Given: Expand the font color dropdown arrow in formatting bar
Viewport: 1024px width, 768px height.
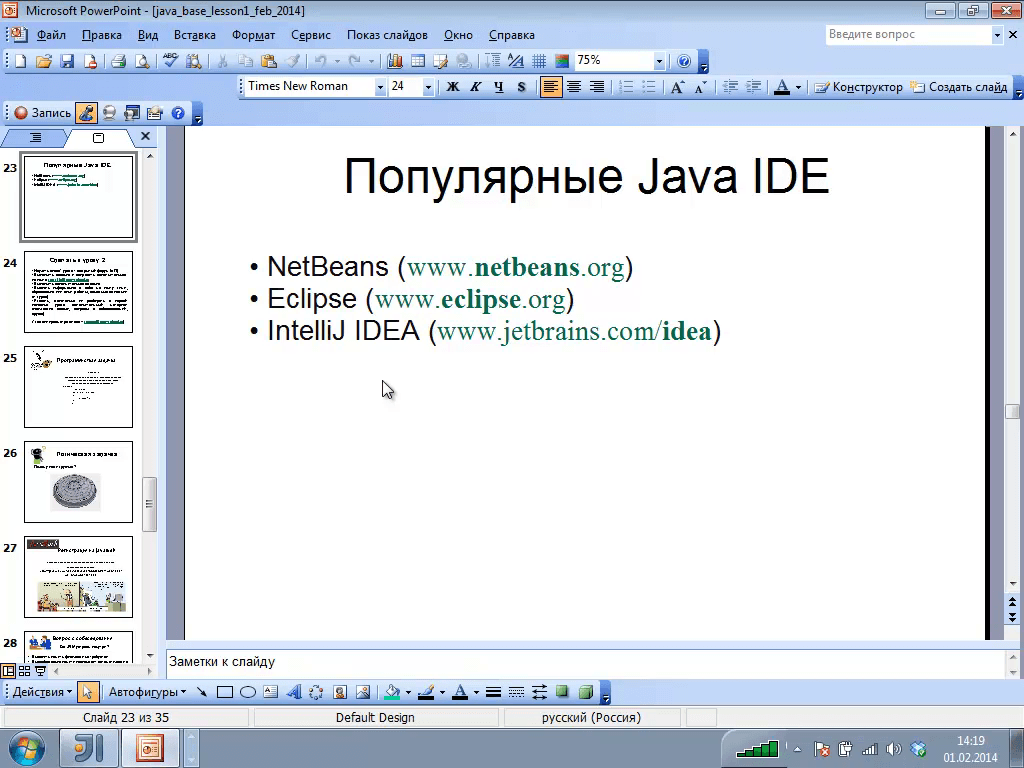Looking at the screenshot, I should click(798, 87).
